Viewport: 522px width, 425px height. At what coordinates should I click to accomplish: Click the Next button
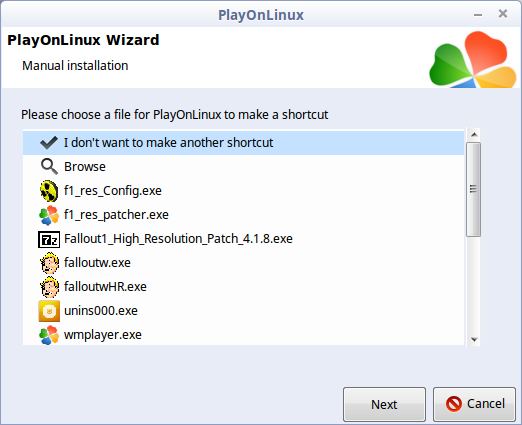[384, 404]
